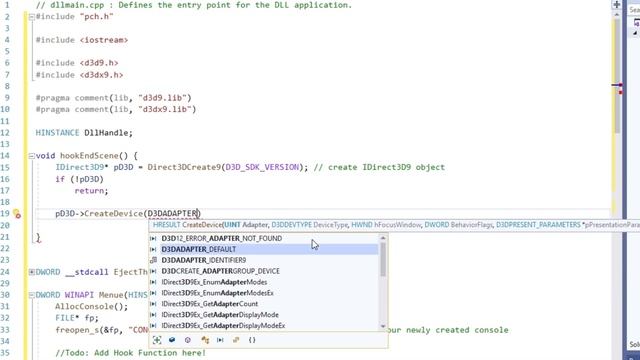Screen dimensions: 640x360
Task: Toggle the macros IntelliSense filter icon
Action: tap(220, 340)
